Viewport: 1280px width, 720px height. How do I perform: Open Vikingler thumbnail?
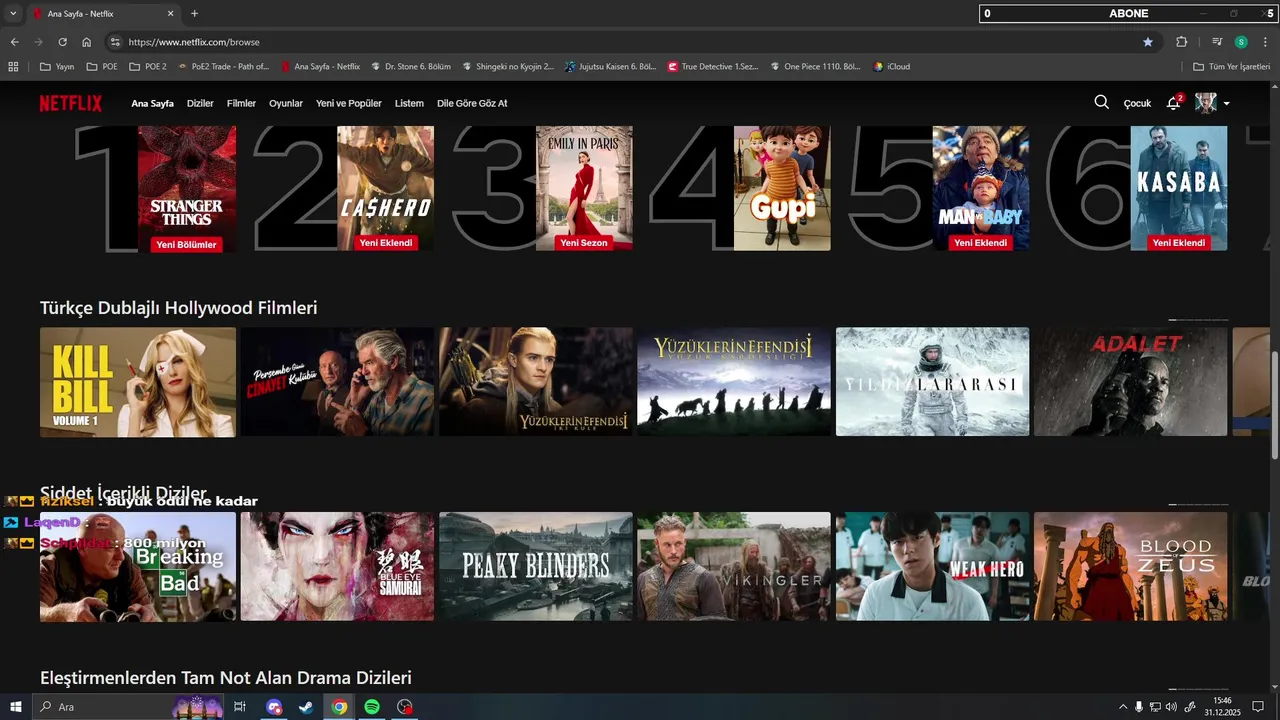[x=734, y=567]
